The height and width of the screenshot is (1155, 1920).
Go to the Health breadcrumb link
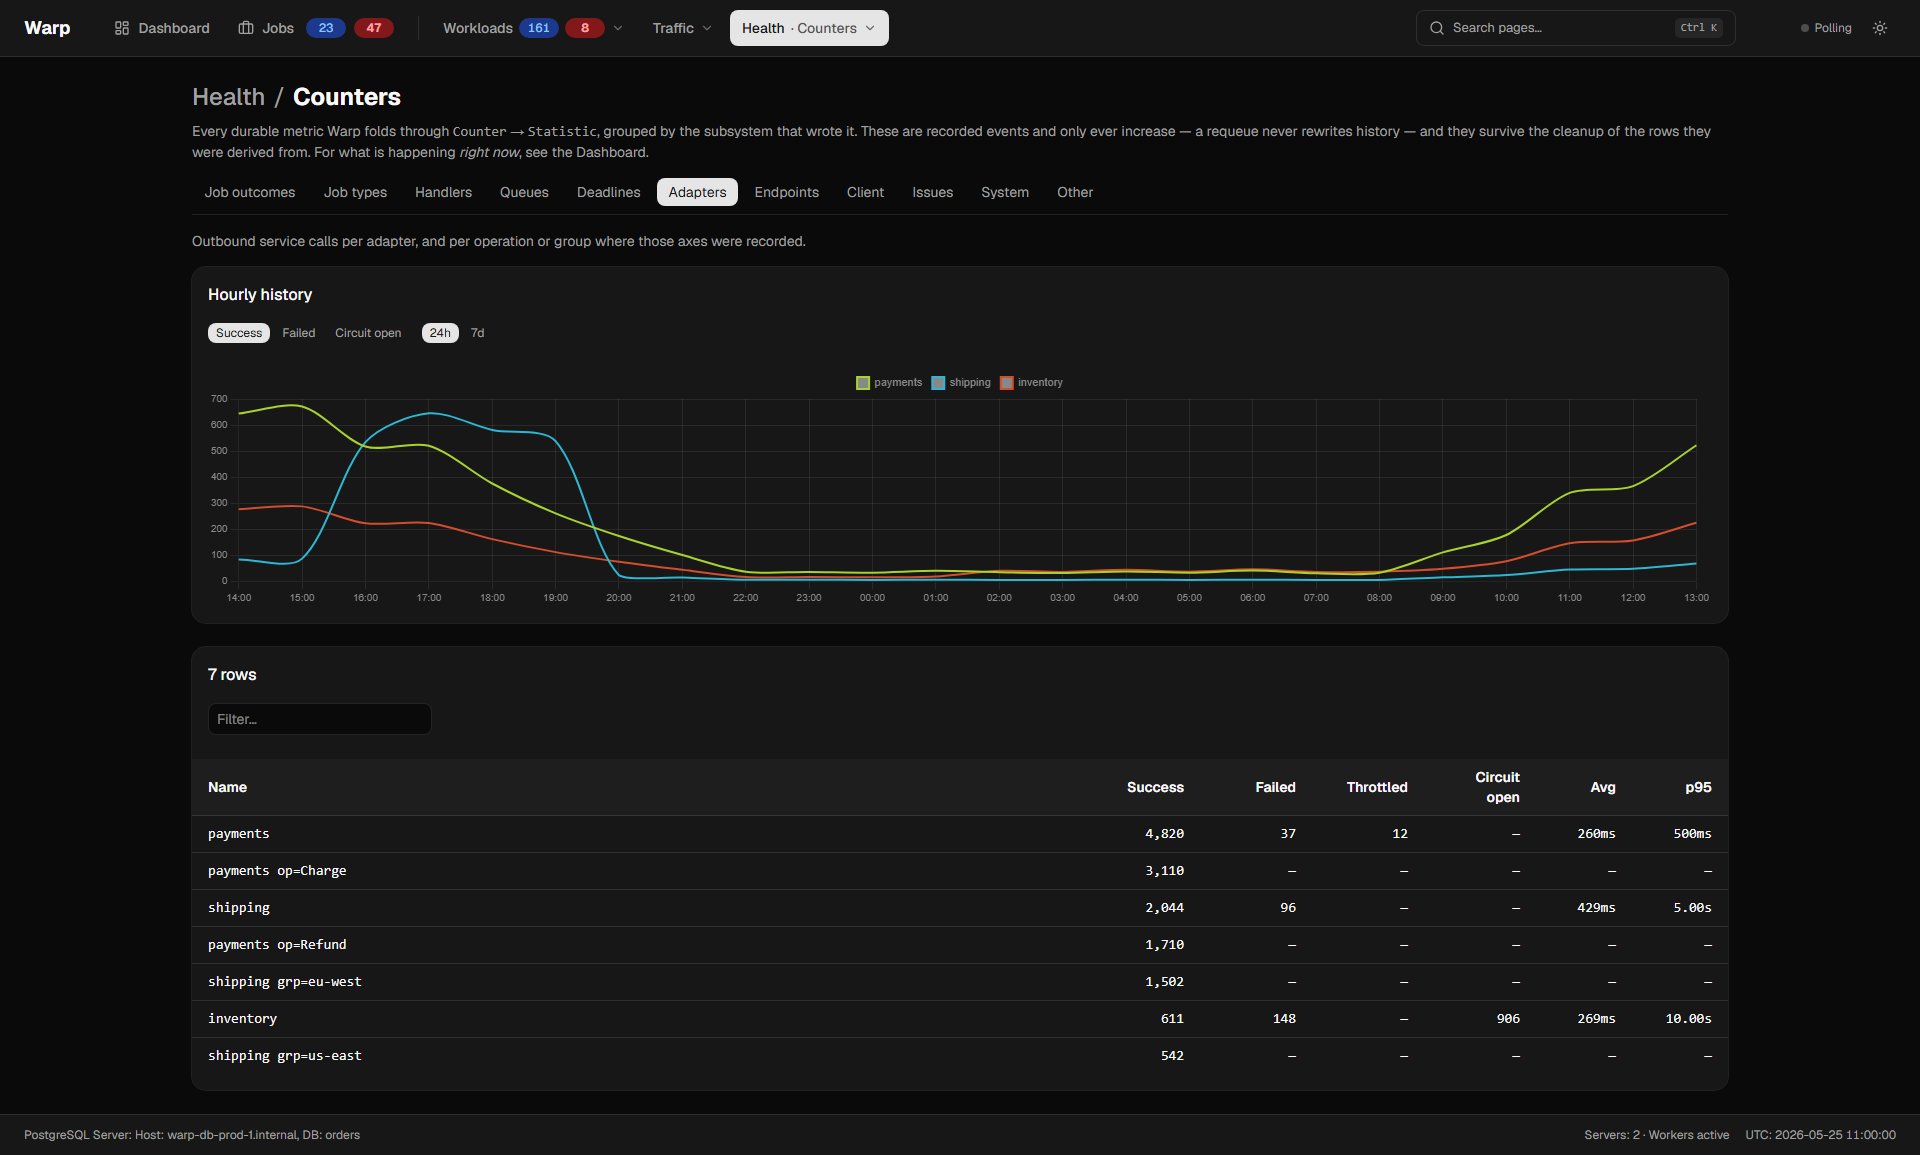point(228,97)
